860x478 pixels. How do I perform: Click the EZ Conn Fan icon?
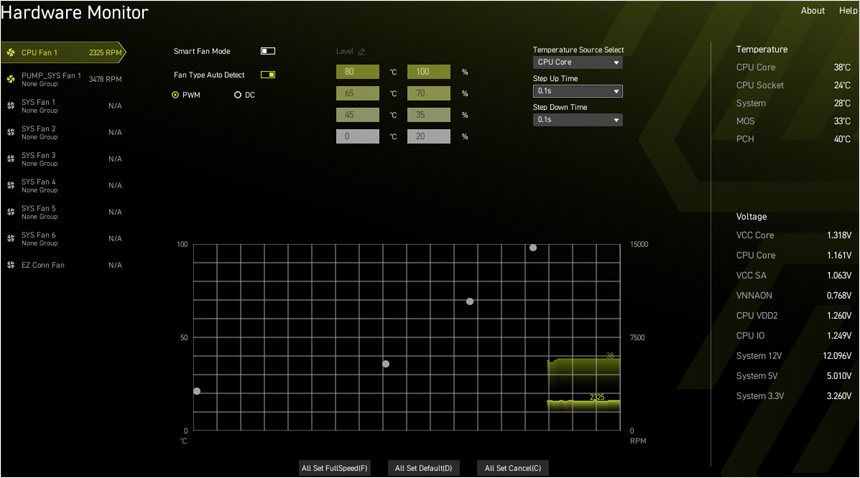(x=11, y=265)
